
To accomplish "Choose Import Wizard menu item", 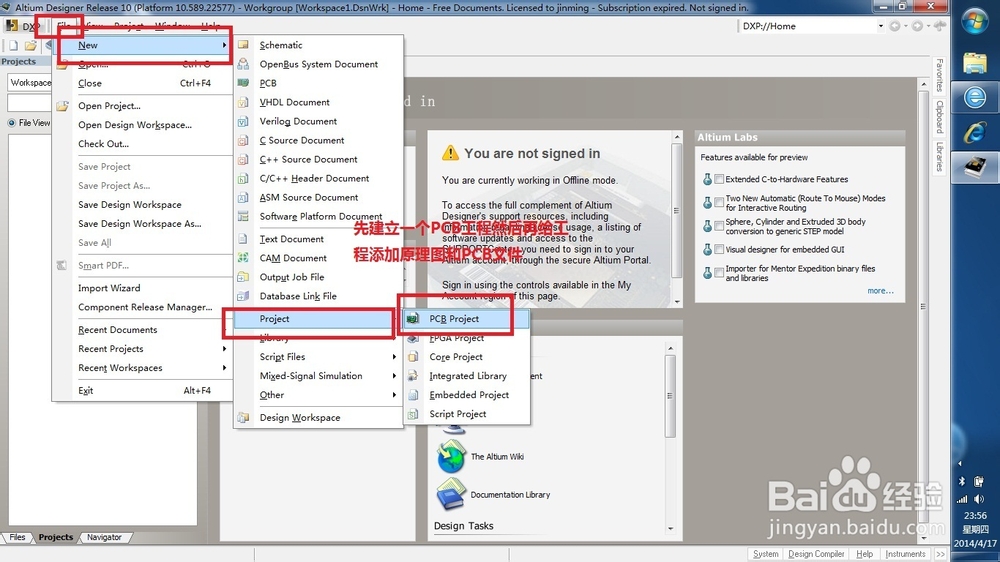I will point(144,288).
